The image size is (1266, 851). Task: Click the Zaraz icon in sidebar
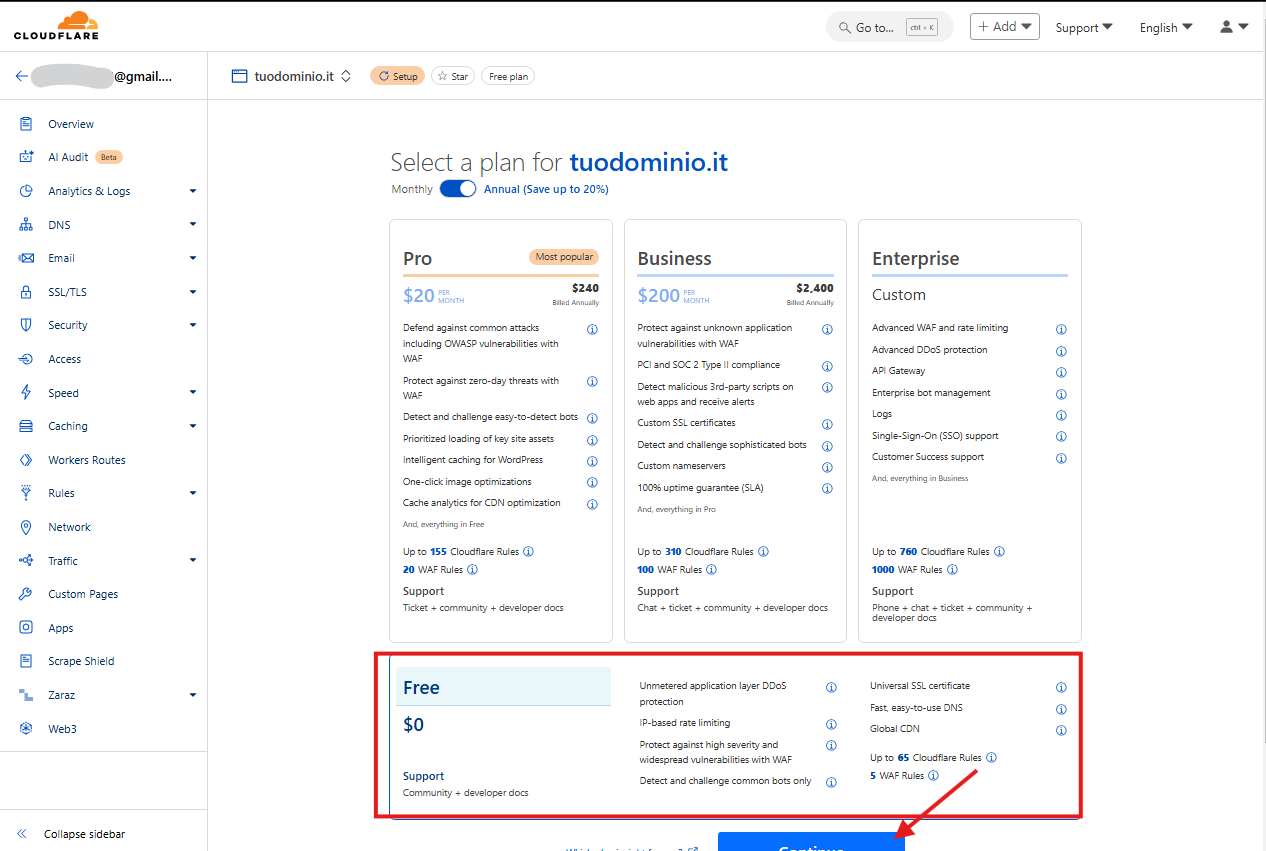27,695
